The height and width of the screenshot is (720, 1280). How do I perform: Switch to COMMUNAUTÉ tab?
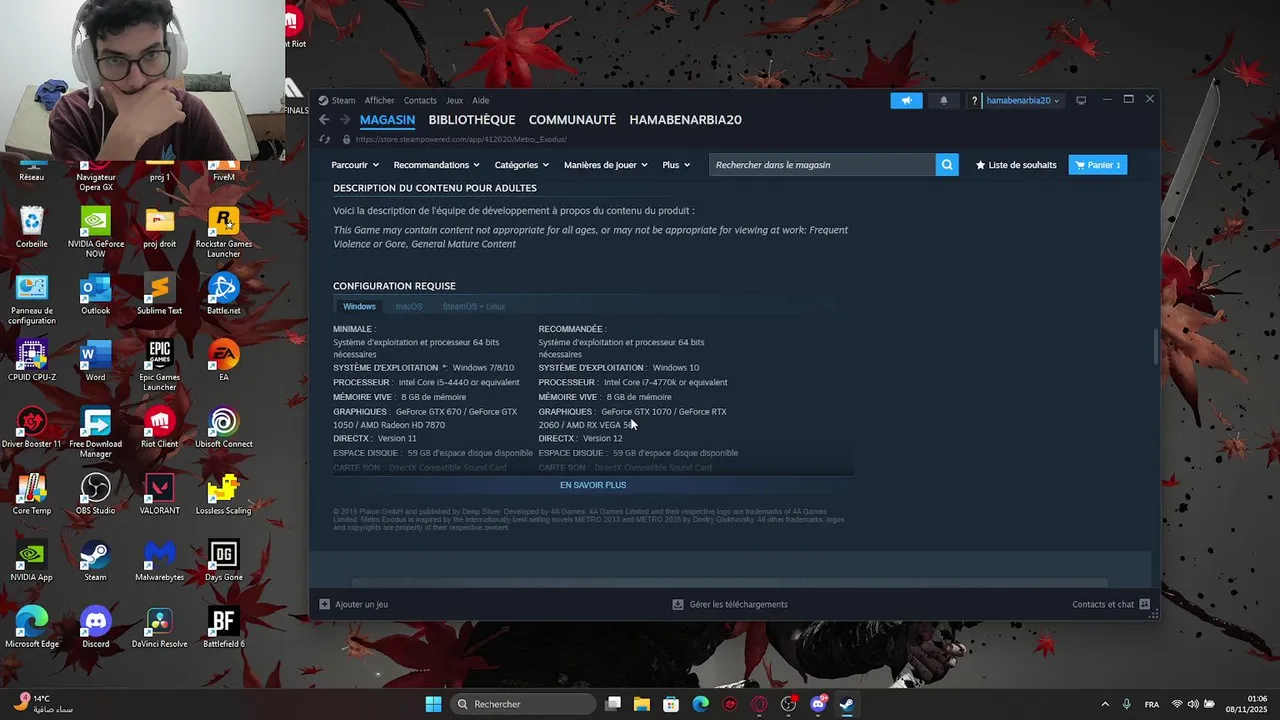tap(572, 120)
